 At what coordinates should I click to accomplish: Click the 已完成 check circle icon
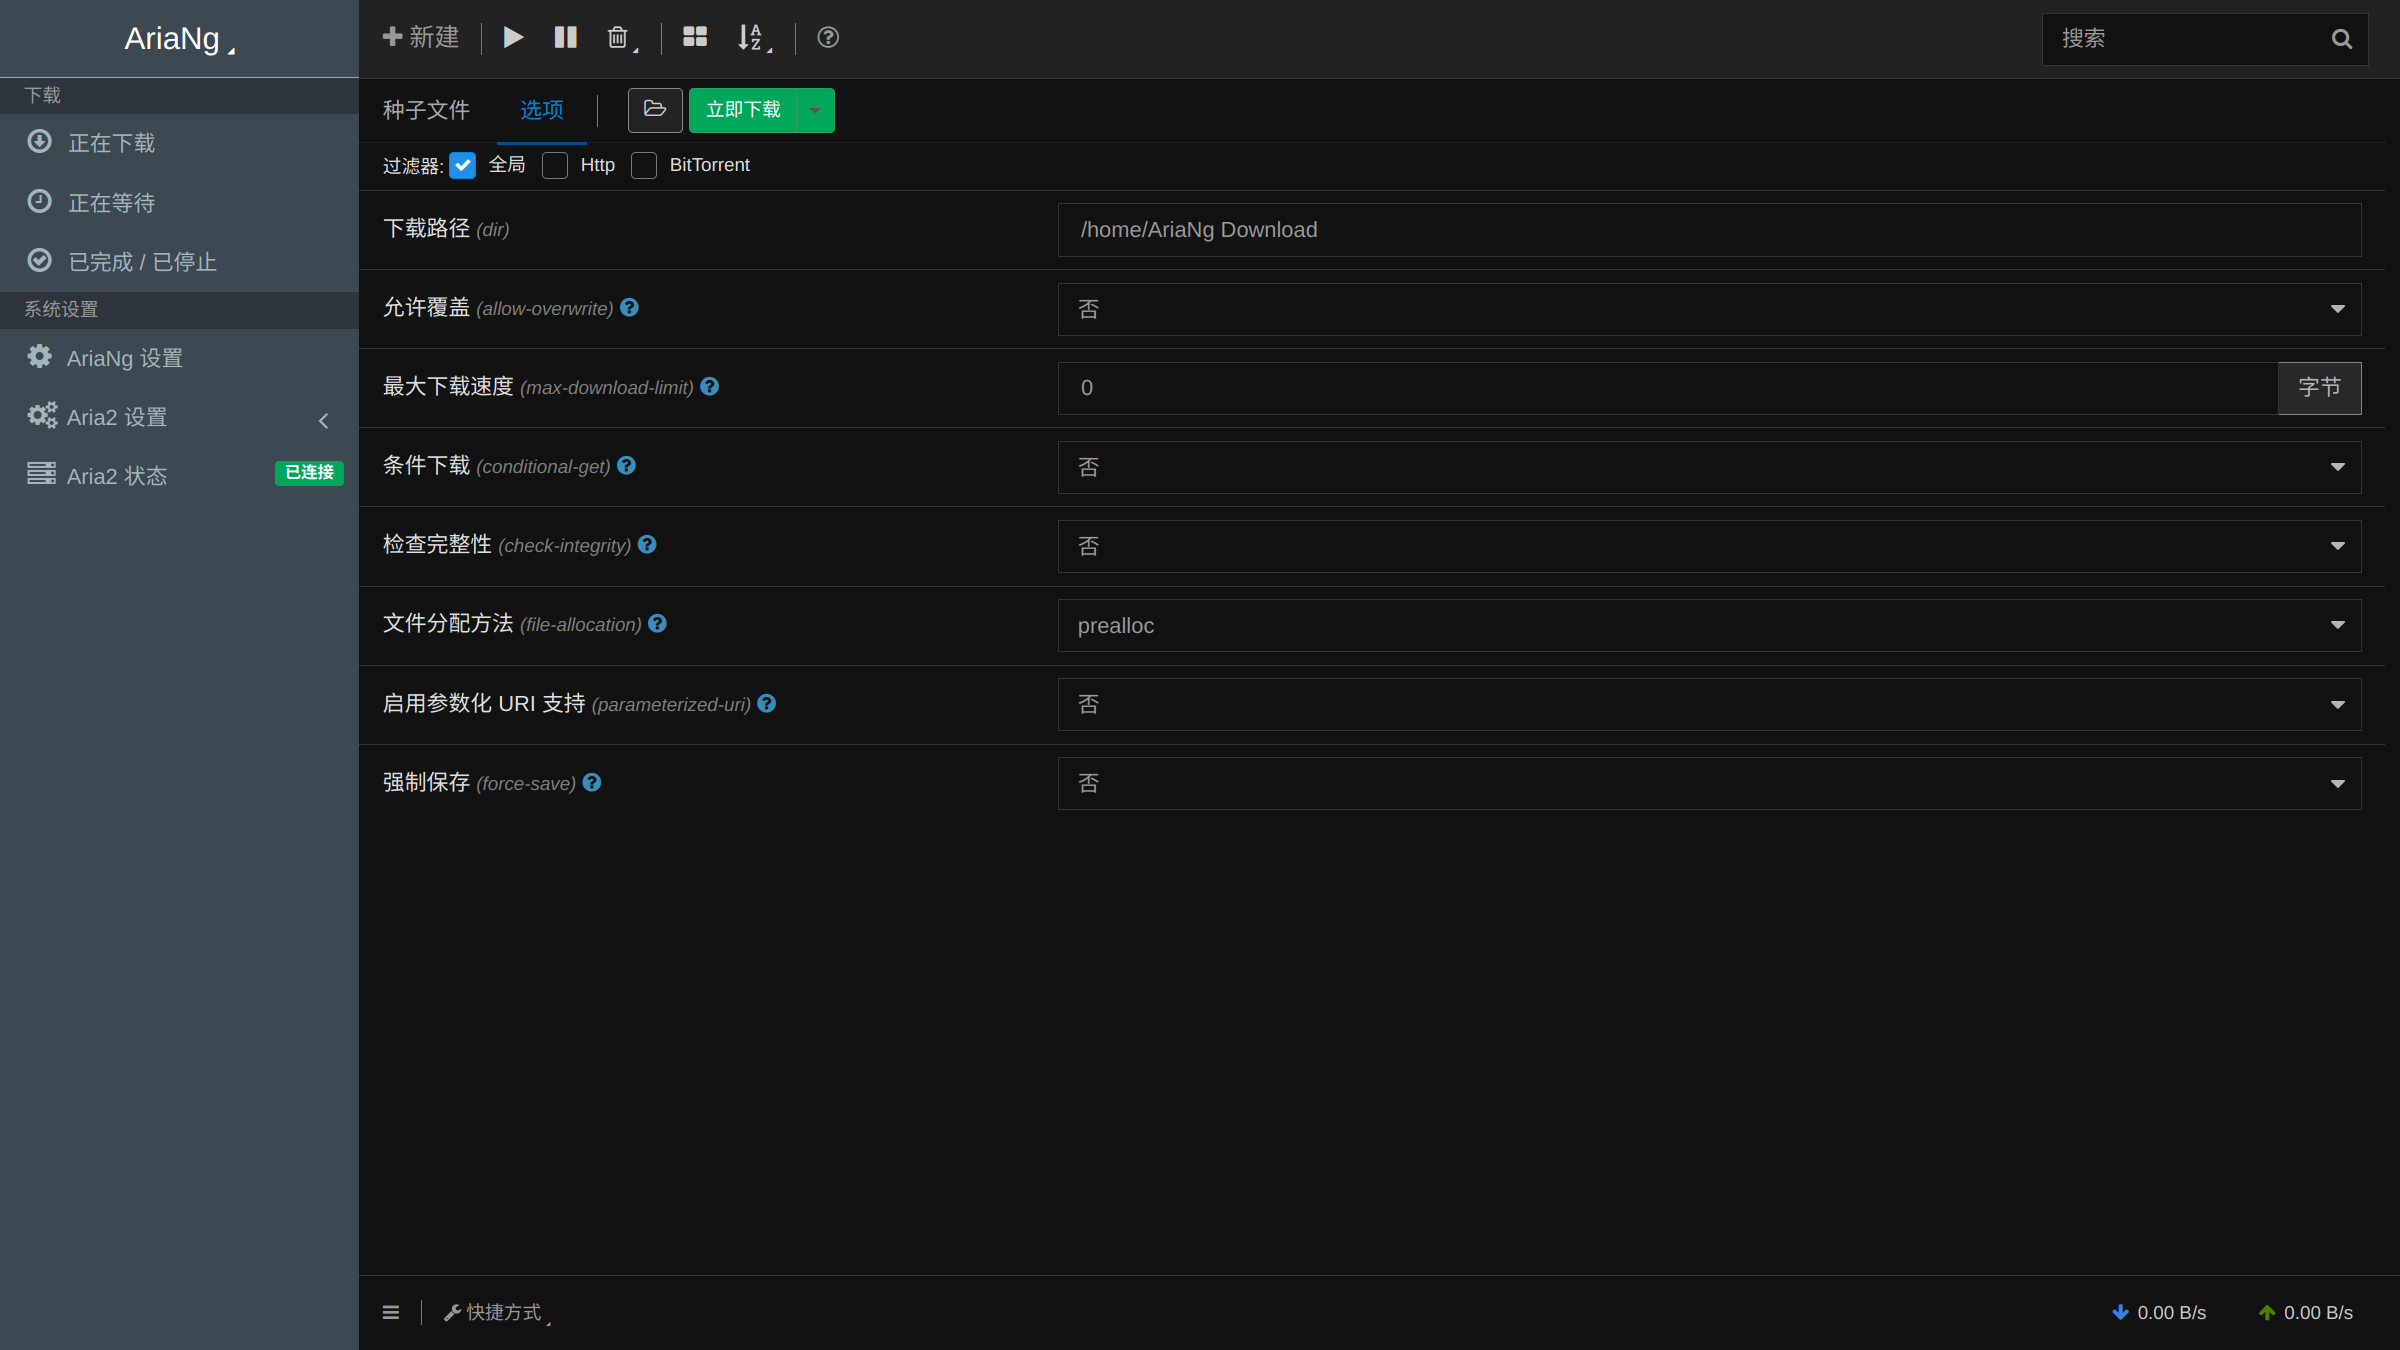(x=39, y=260)
